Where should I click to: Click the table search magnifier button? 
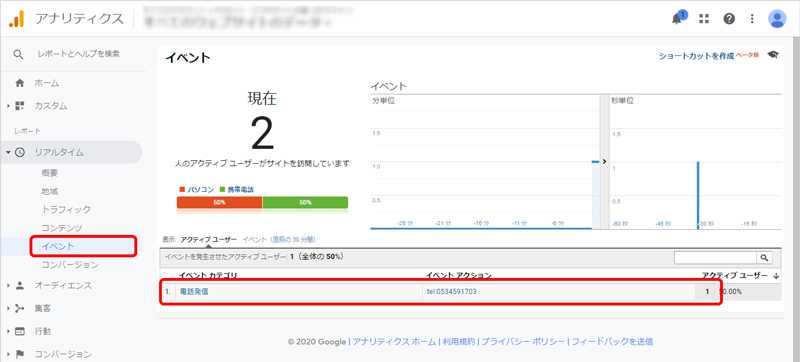tap(764, 258)
